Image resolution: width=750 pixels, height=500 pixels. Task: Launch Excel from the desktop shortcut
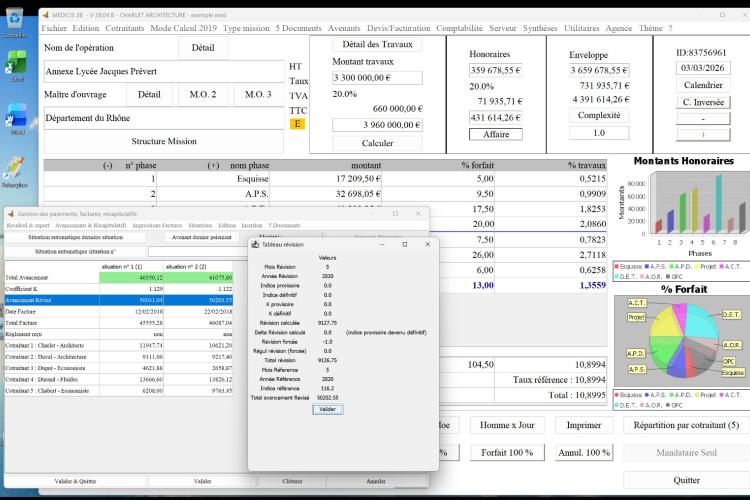tap(16, 66)
